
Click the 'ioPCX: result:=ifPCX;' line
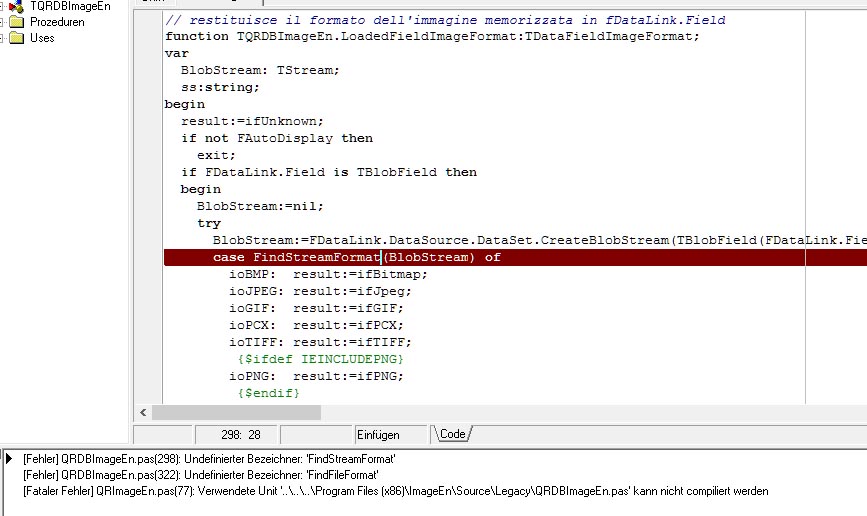click(x=316, y=325)
